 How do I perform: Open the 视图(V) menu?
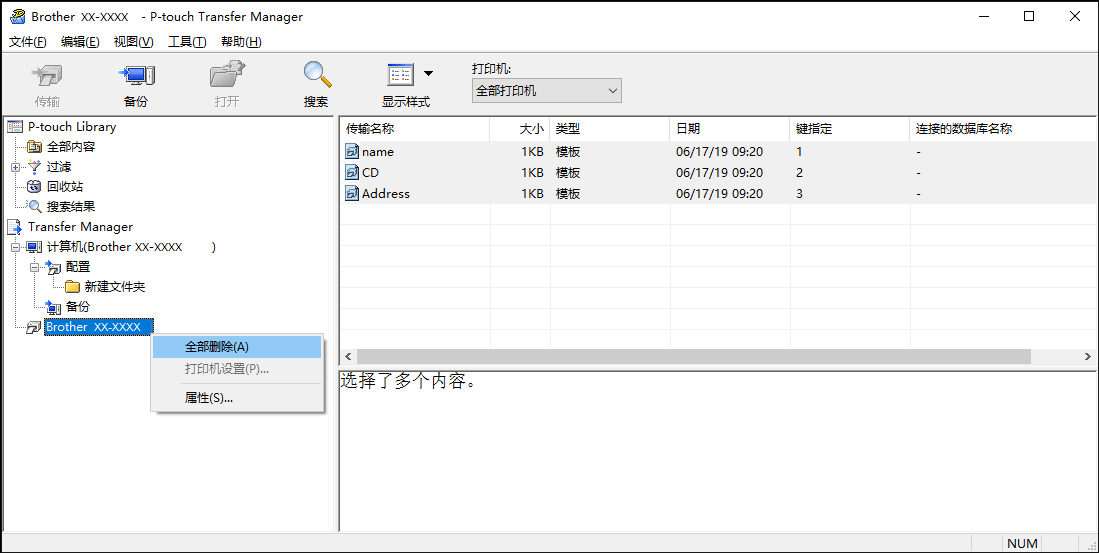133,42
